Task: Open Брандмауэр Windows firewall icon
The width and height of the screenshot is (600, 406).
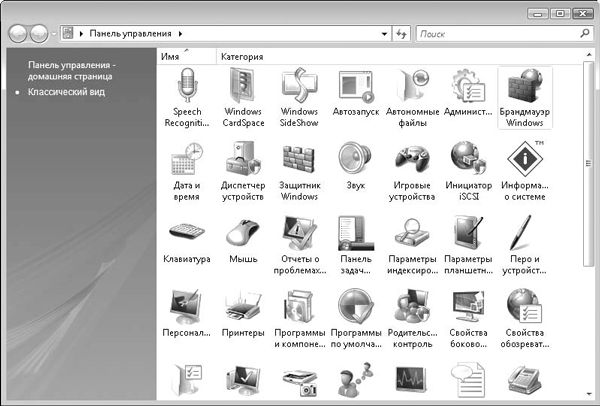Action: pyautogui.click(x=524, y=90)
